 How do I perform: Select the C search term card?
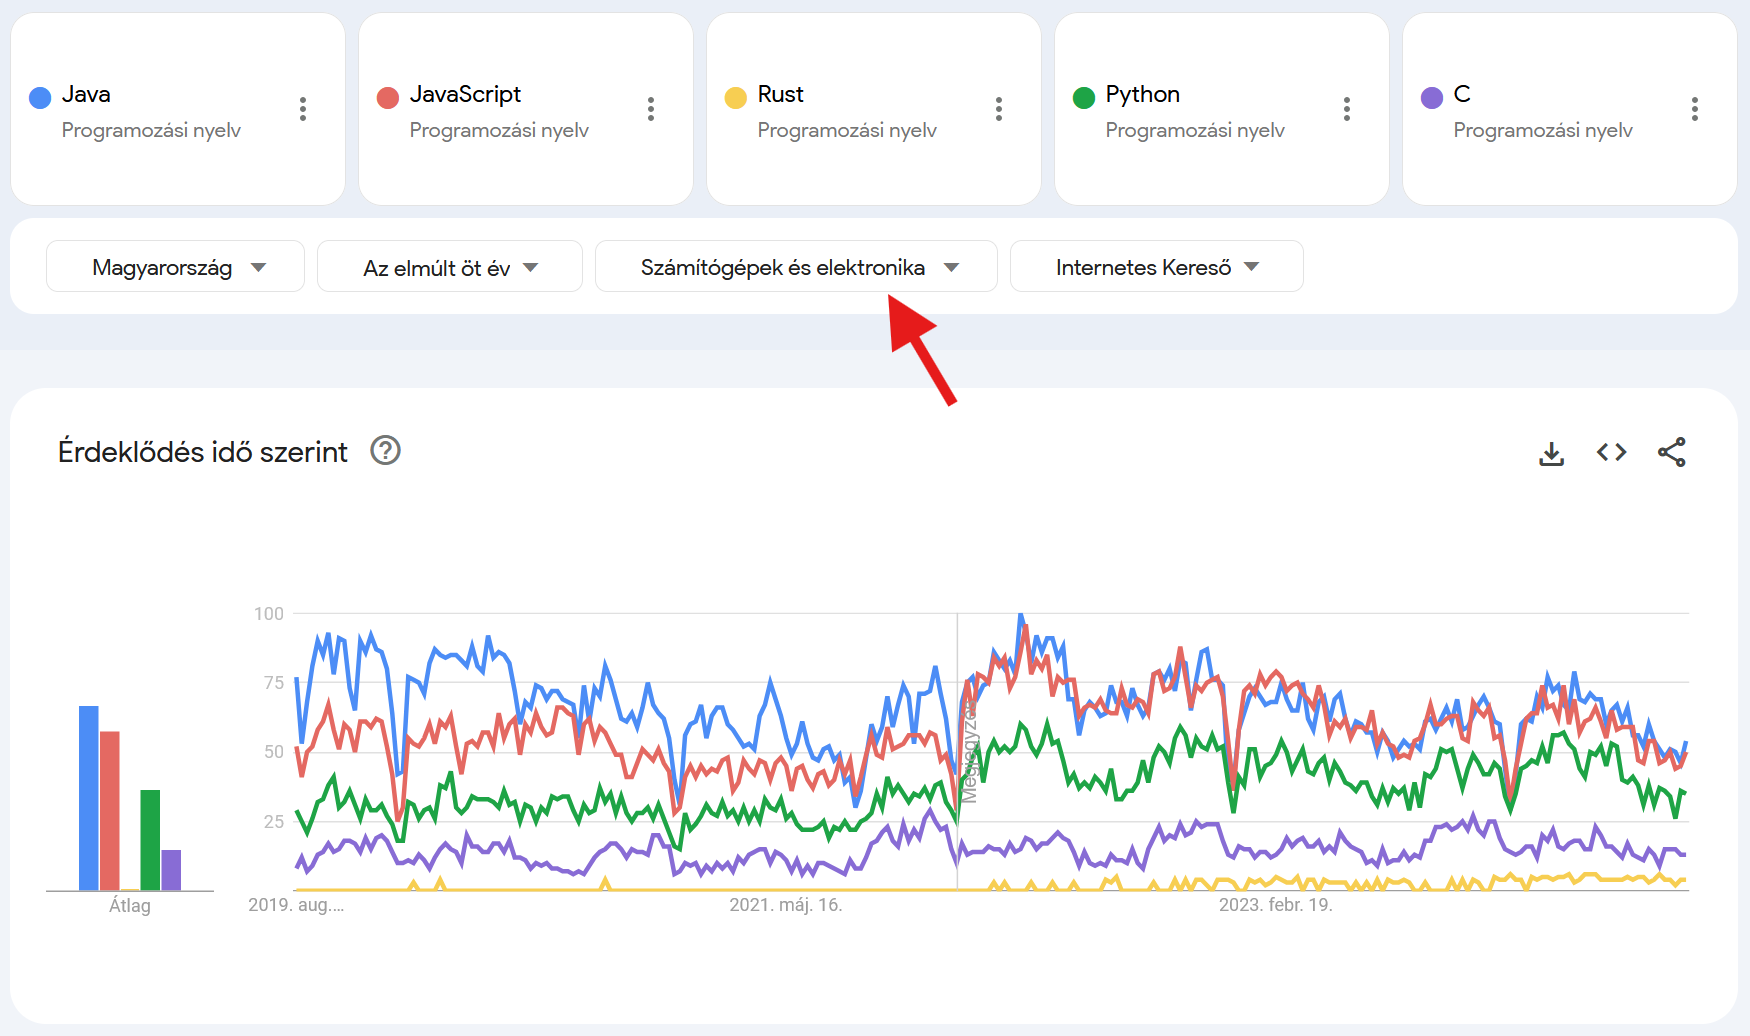point(1570,109)
